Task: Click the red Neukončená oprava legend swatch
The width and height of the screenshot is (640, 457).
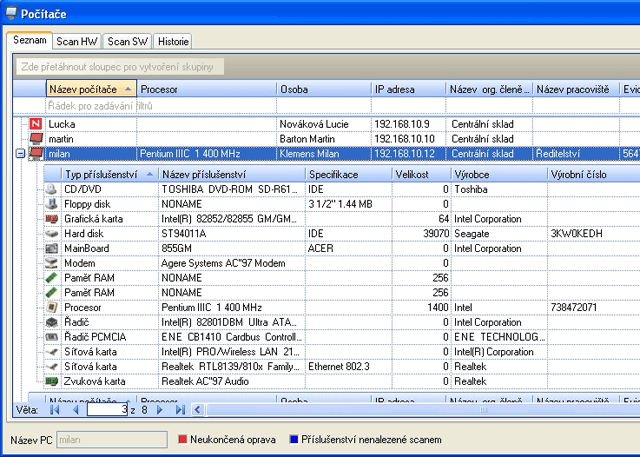Action: pos(182,439)
